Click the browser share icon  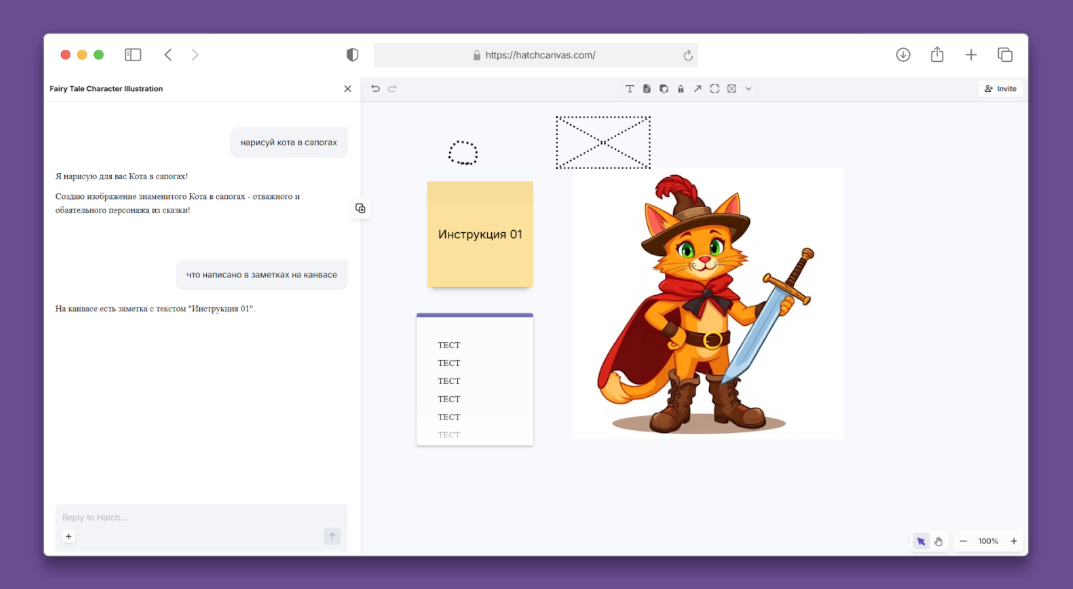[938, 55]
